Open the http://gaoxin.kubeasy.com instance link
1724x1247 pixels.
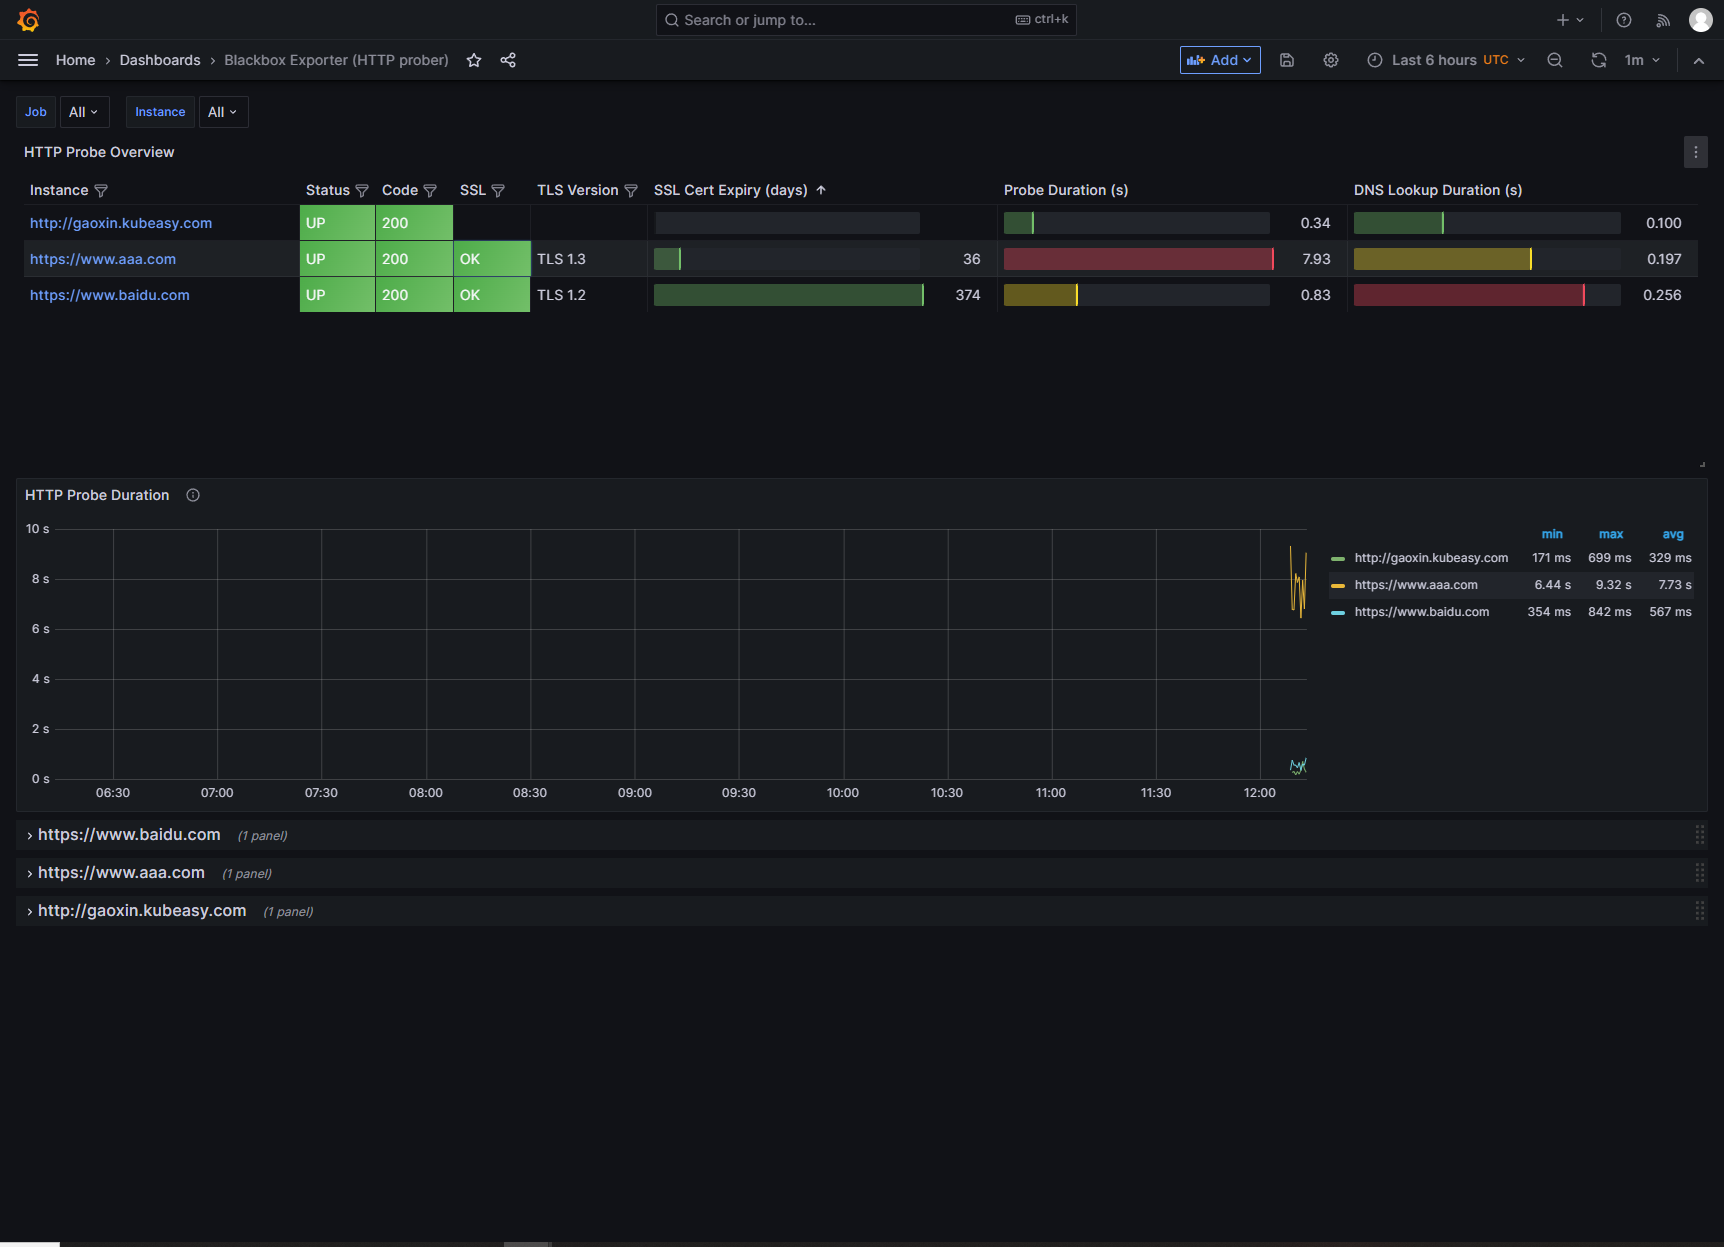point(121,223)
